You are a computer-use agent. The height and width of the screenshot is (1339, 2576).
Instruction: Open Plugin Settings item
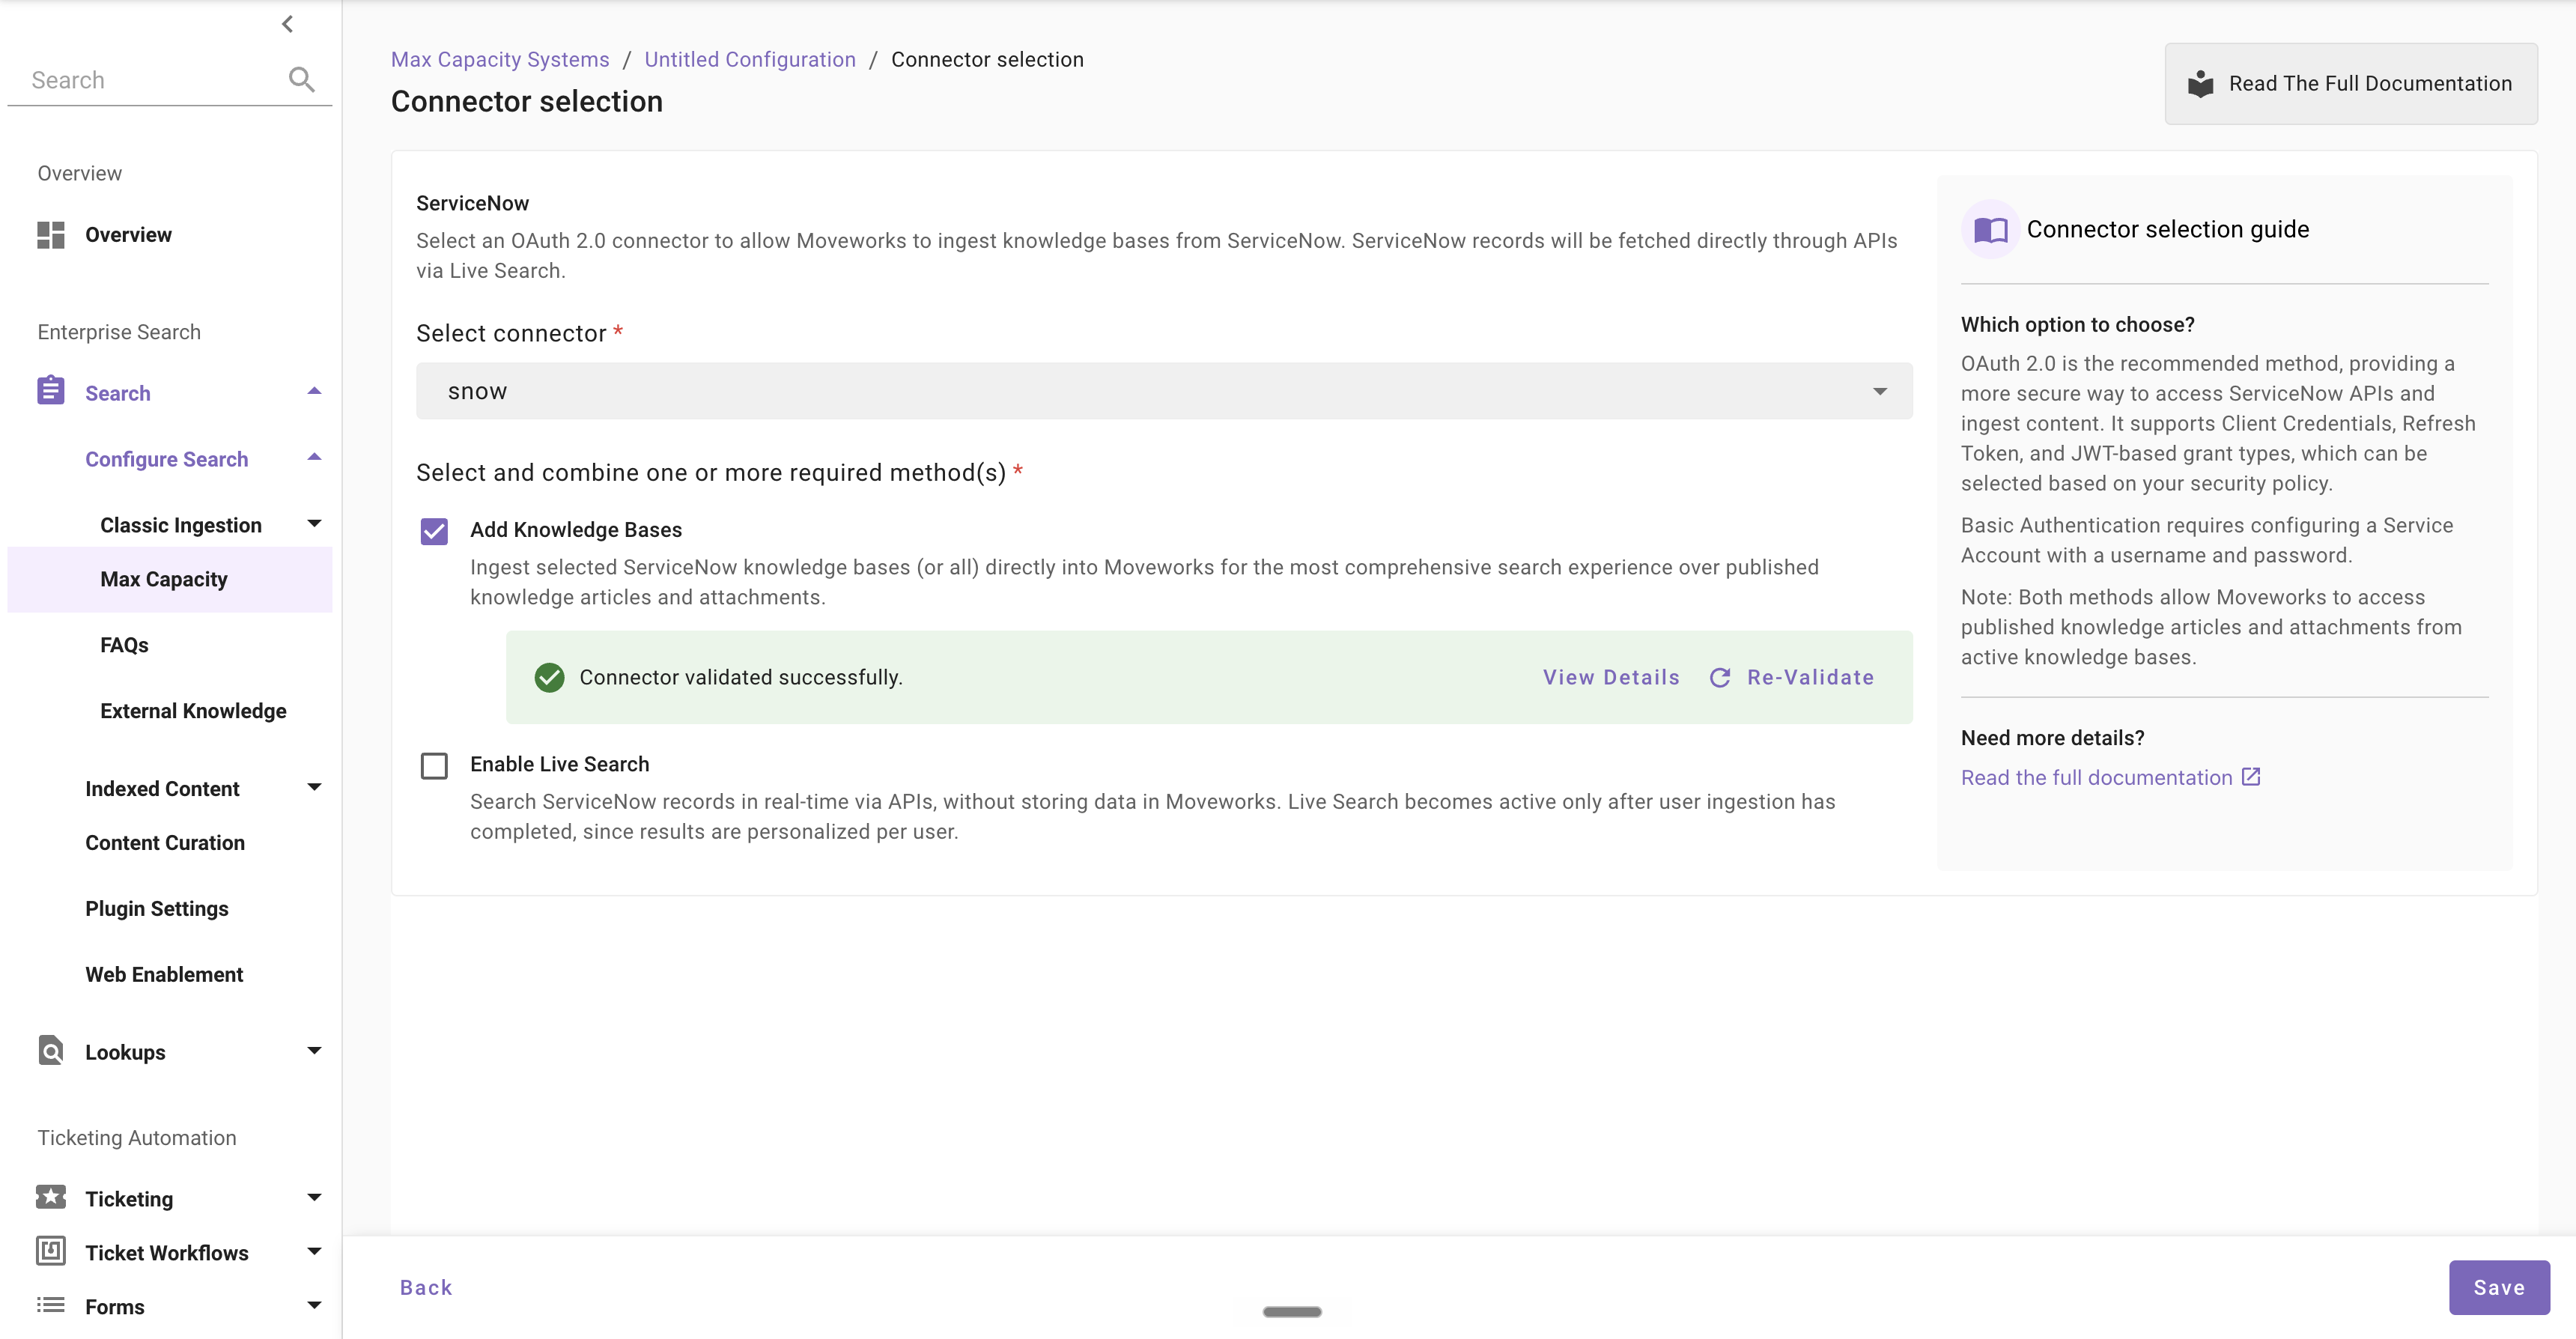157,909
